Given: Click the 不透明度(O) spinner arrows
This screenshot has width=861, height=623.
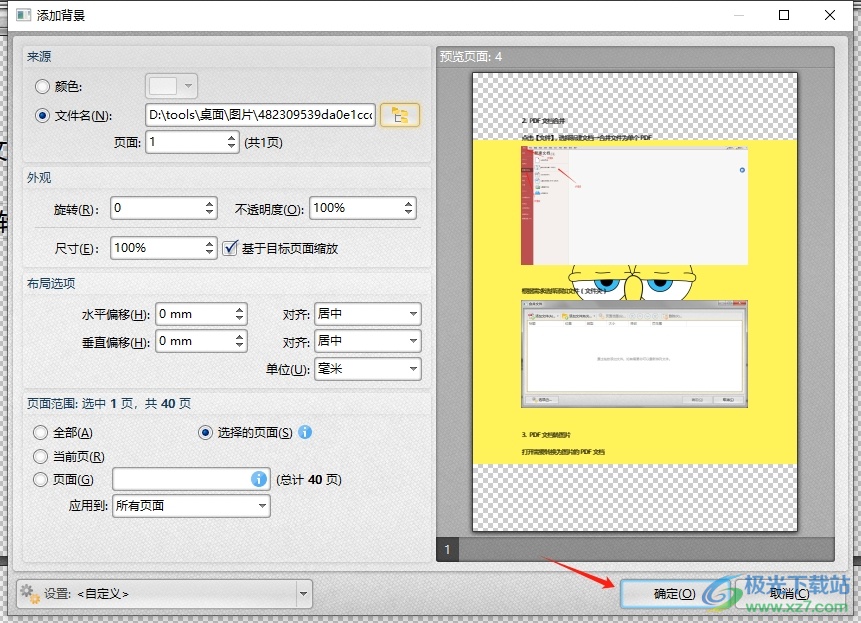Looking at the screenshot, I should click(x=408, y=208).
